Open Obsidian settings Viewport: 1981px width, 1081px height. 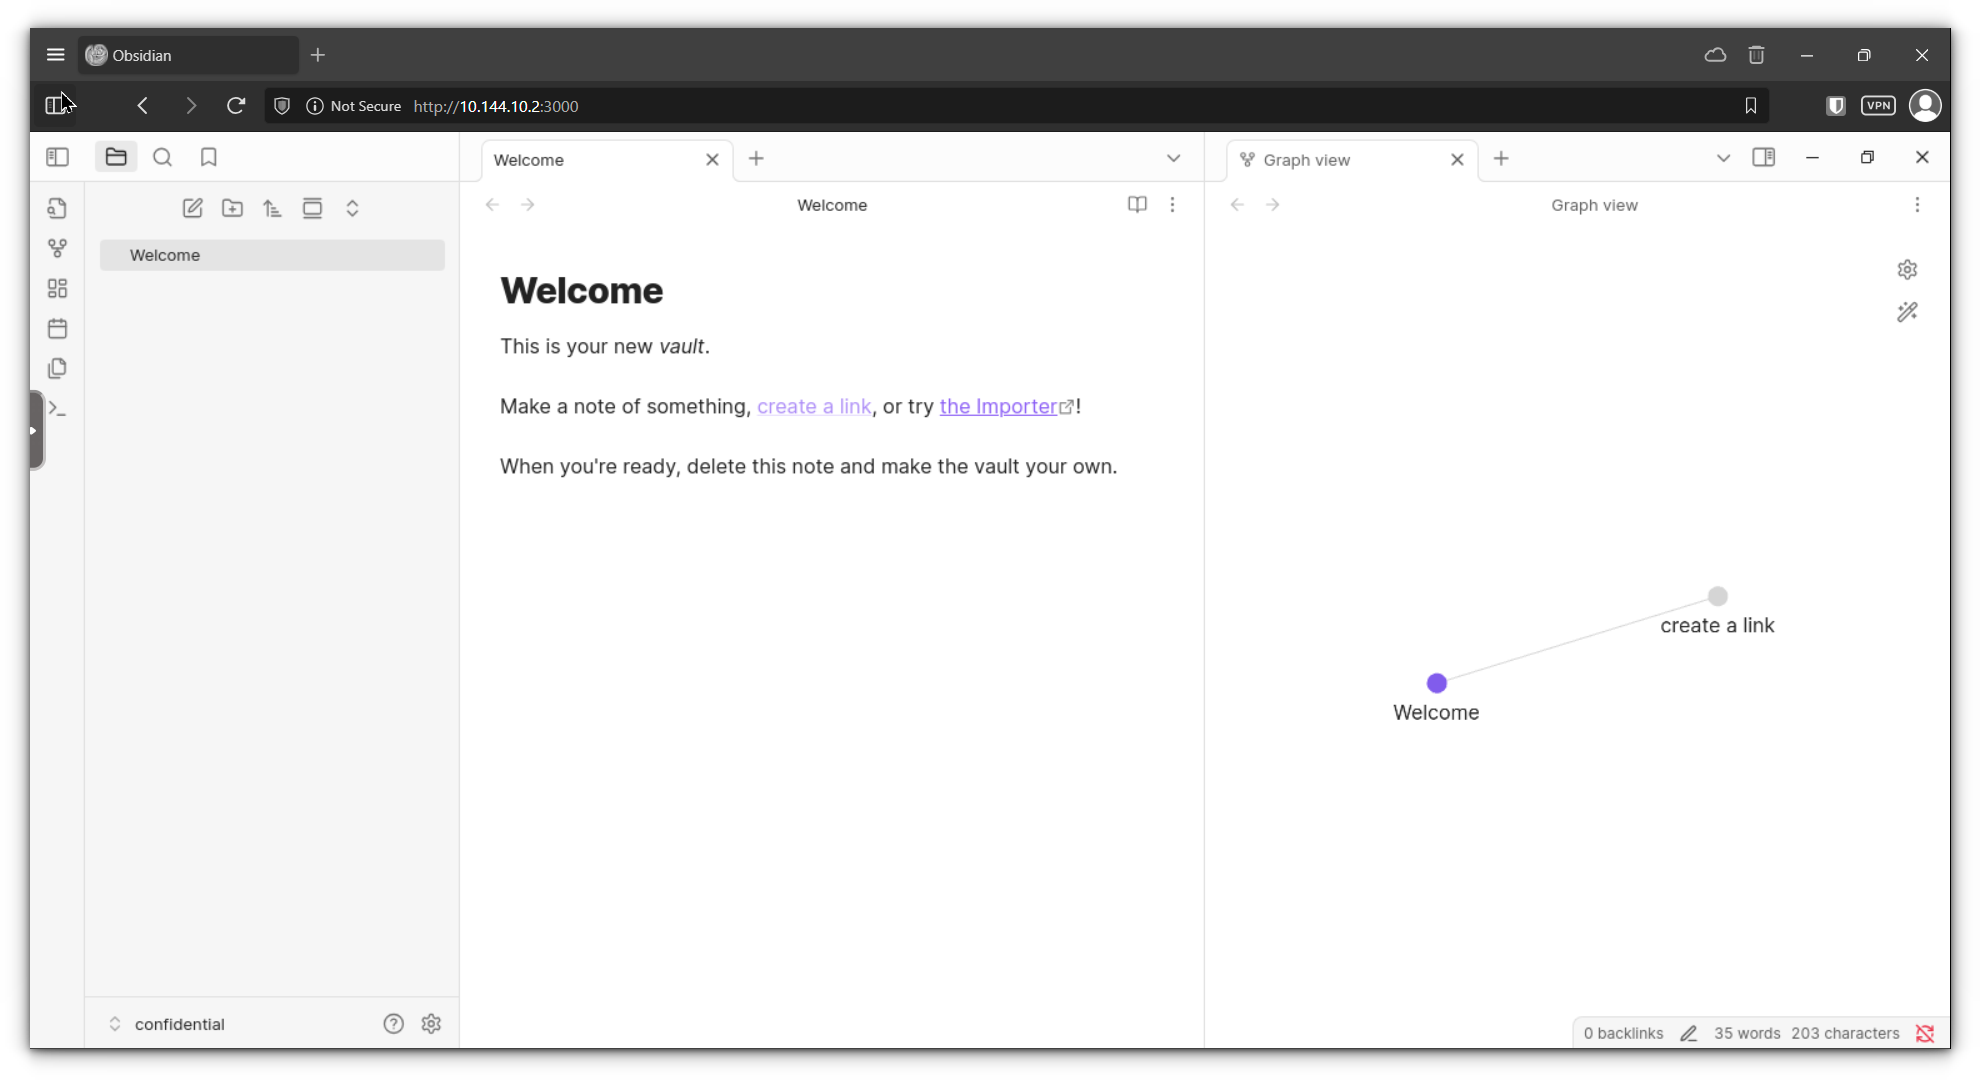point(431,1024)
